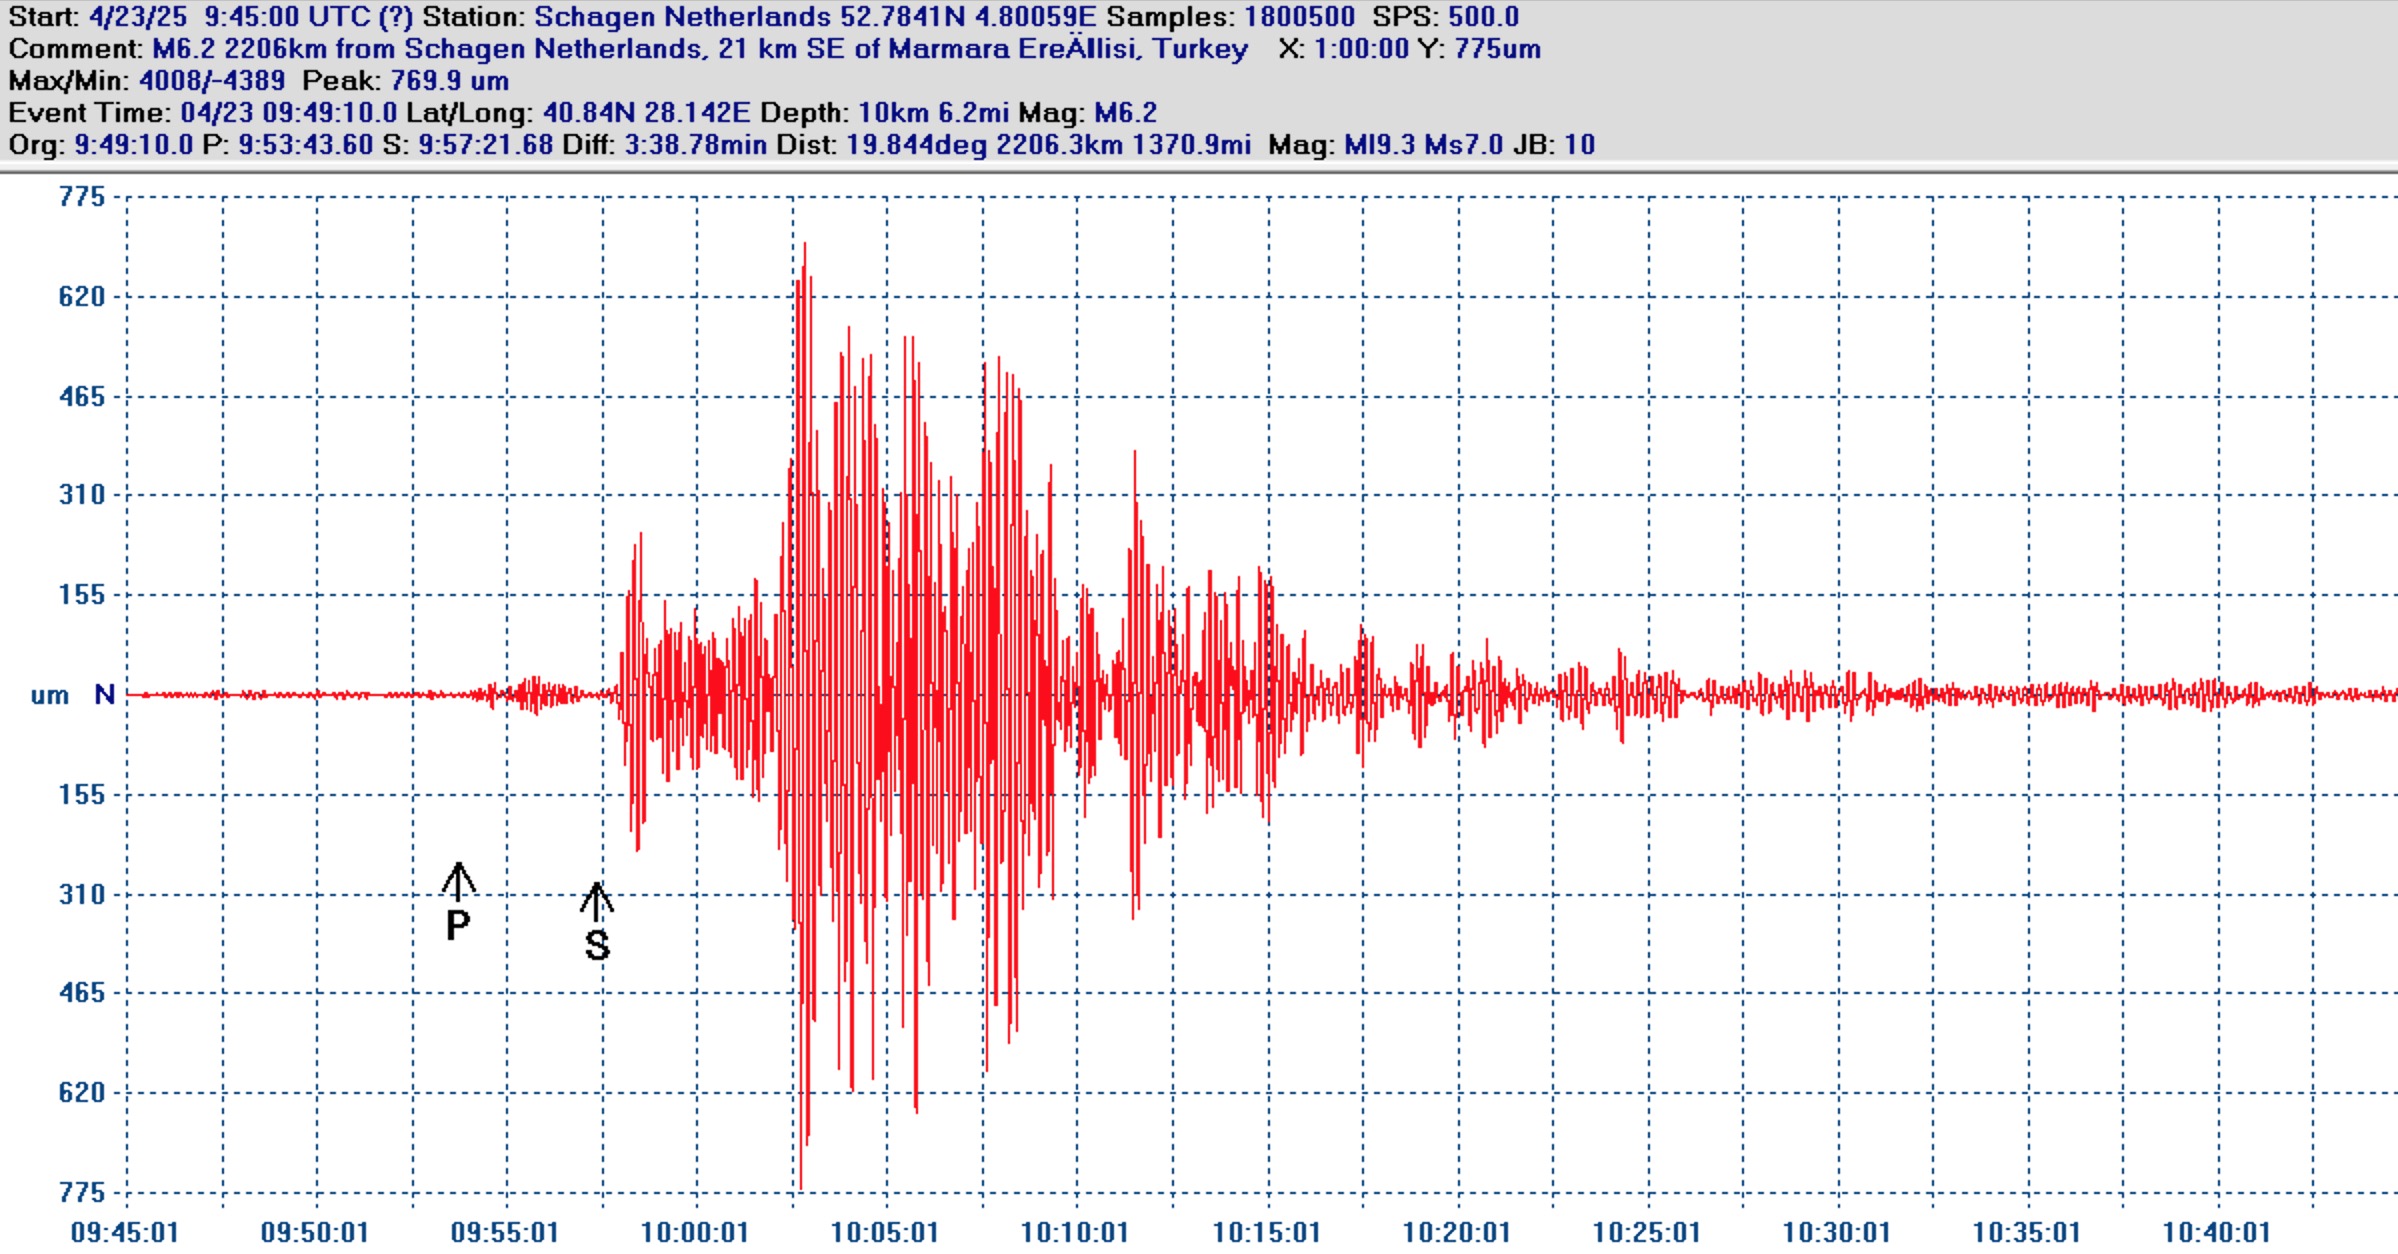Select the 10:40:01 time tick label
2398x1254 pixels.
tap(2216, 1232)
